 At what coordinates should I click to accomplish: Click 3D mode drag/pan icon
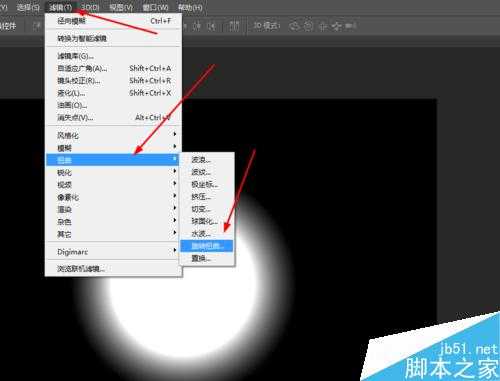tap(323, 26)
